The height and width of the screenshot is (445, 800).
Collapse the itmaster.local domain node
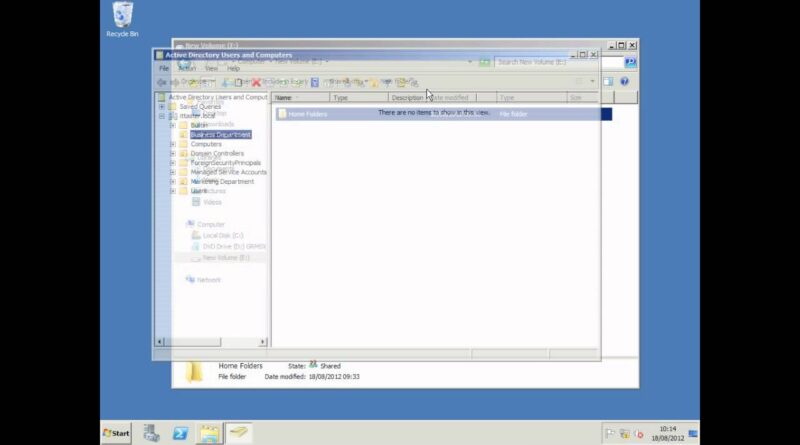(x=162, y=116)
